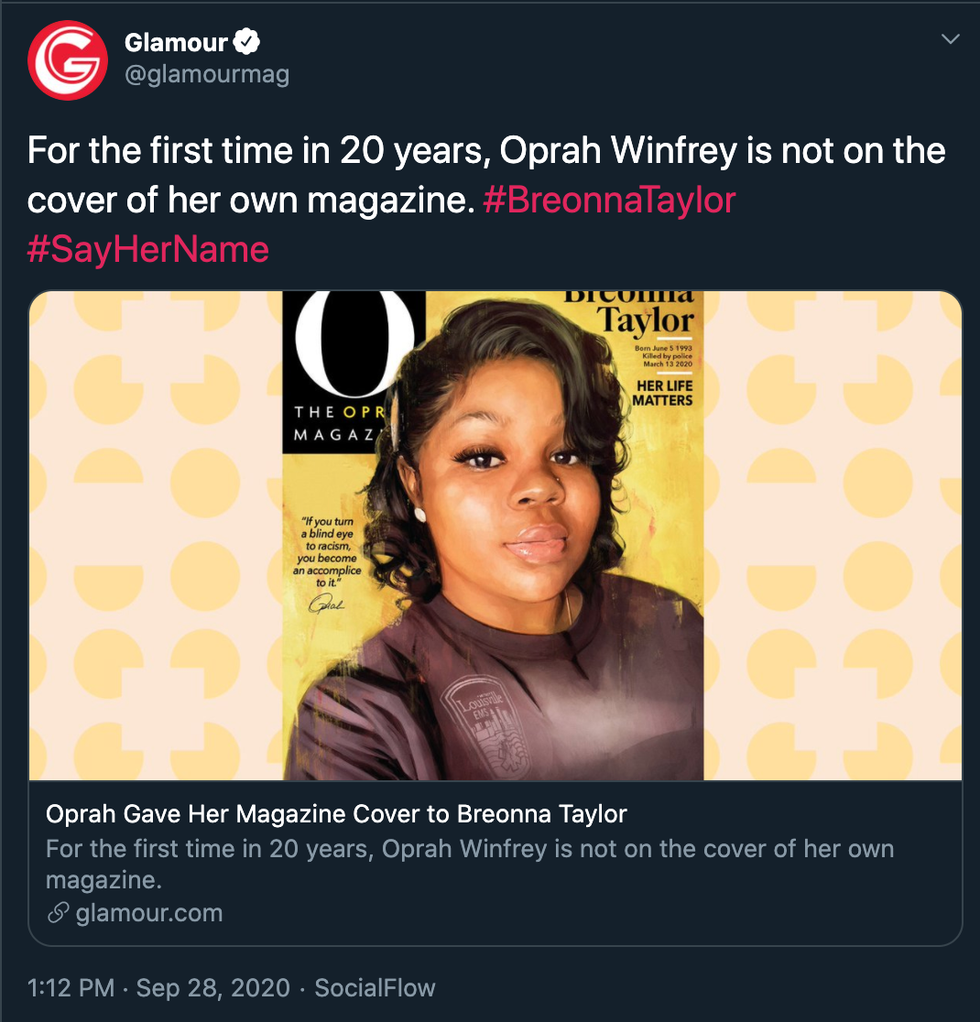Click the Glamour profile avatar
The image size is (980, 1022).
coord(67,60)
